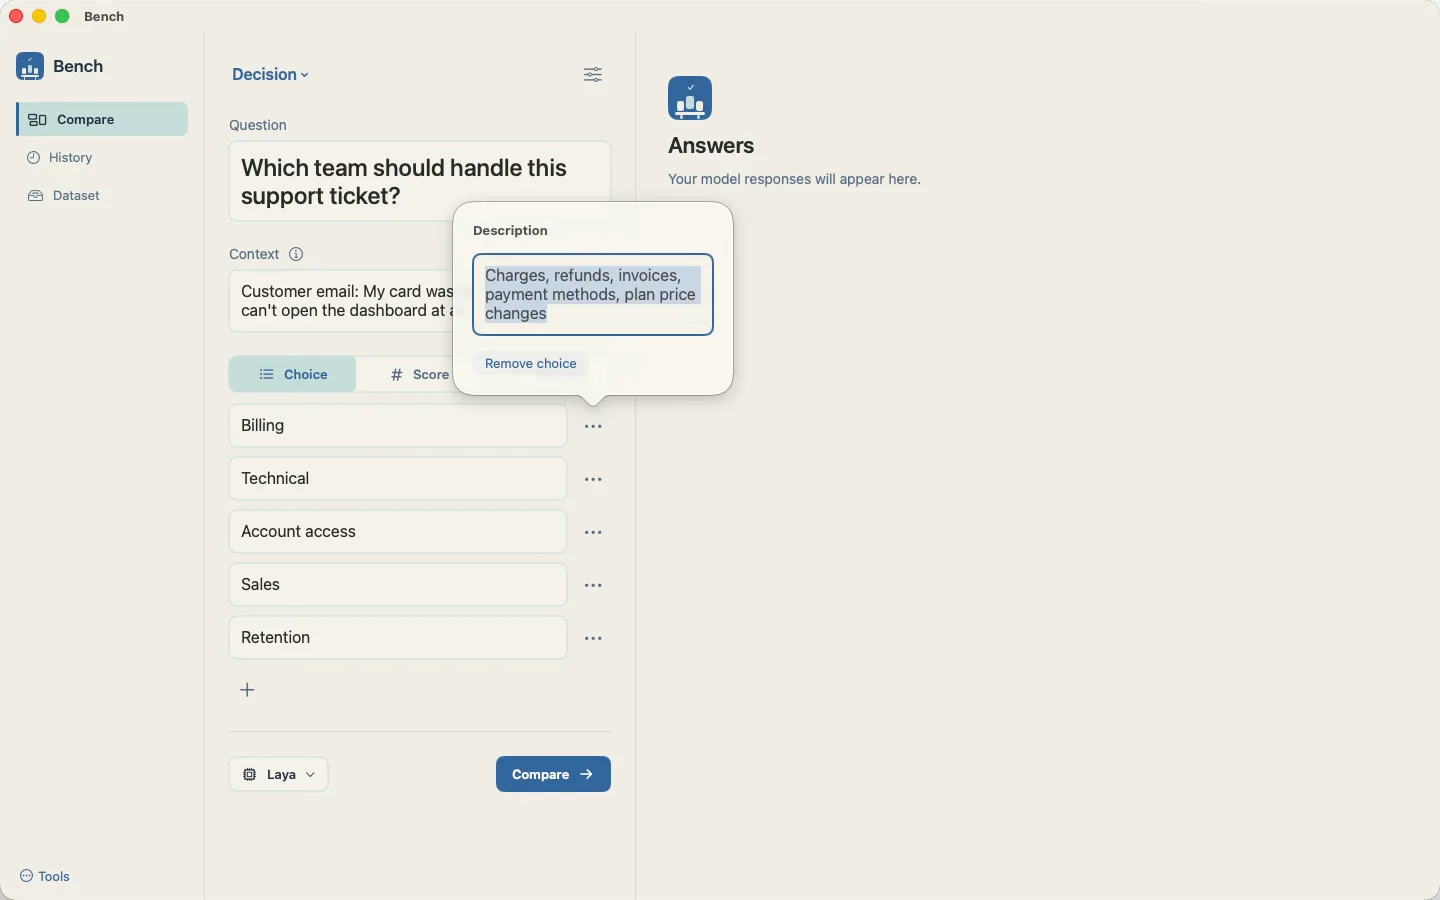Click the Answers heading

711,146
